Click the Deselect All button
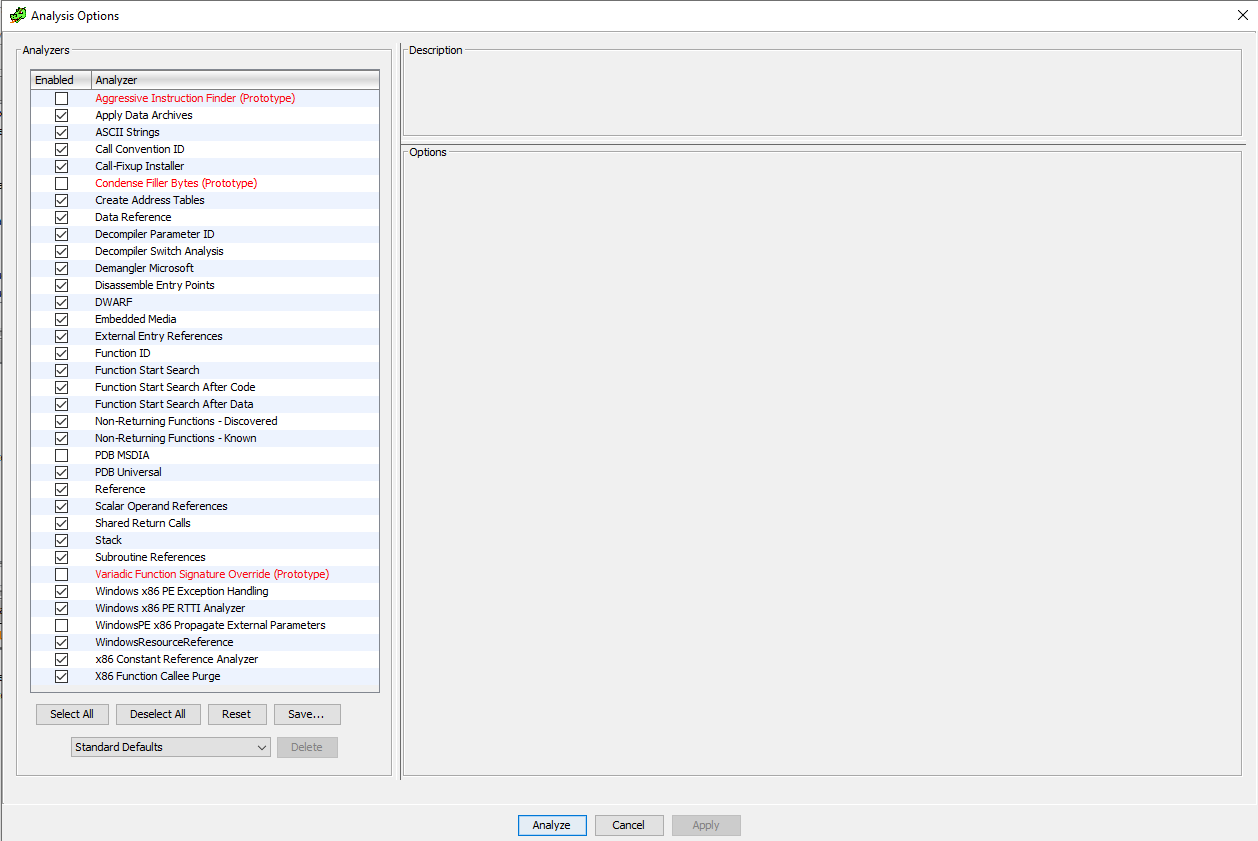 [158, 714]
